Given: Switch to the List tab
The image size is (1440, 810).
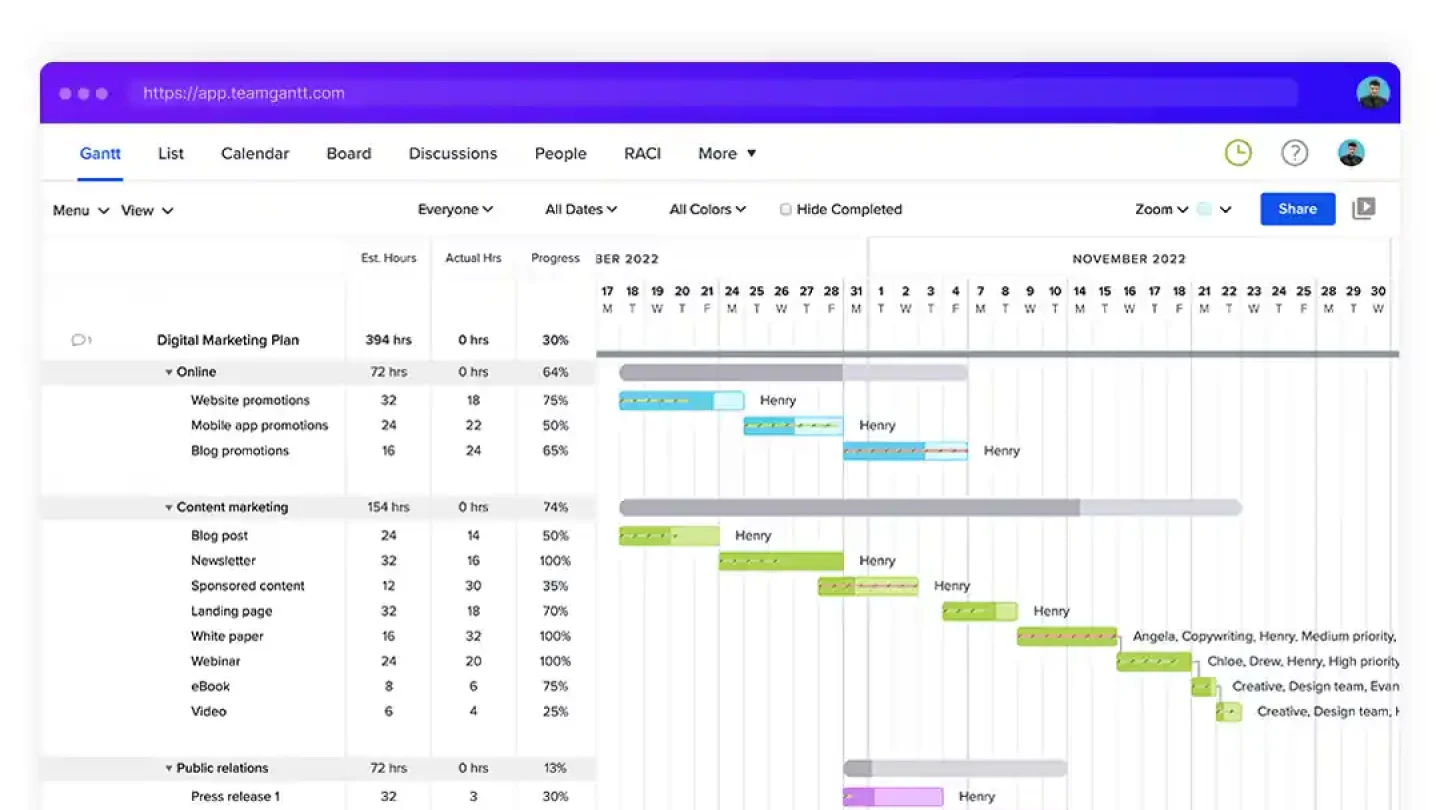Looking at the screenshot, I should tap(171, 153).
